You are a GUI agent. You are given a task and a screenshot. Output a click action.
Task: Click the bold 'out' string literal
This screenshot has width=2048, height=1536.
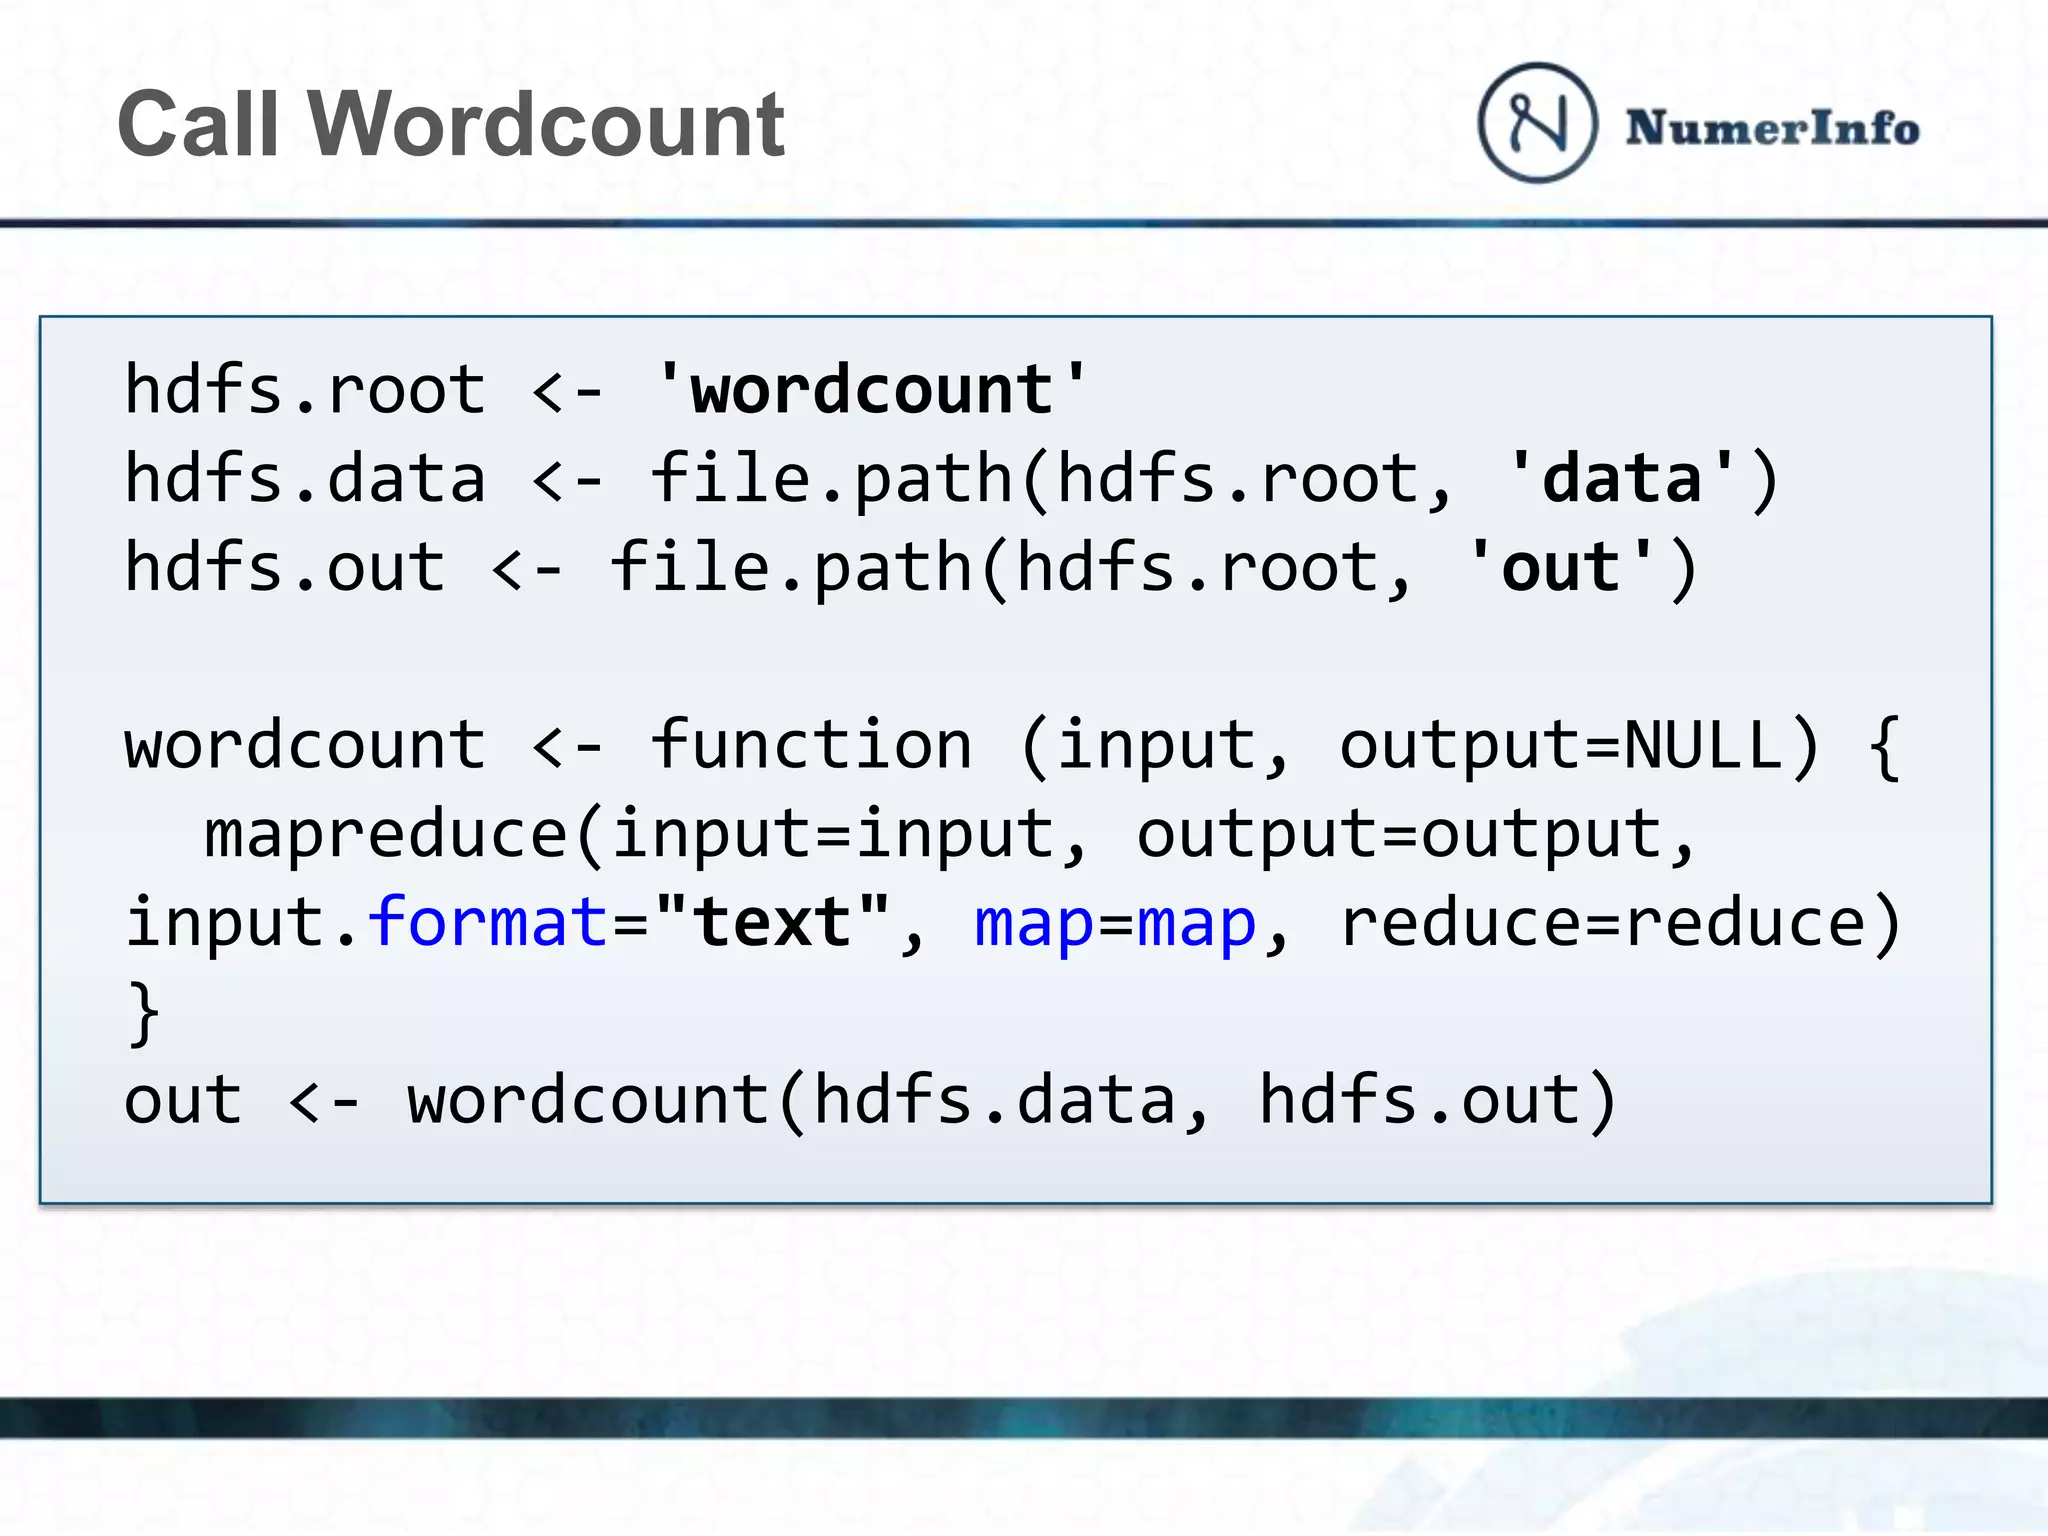tap(1561, 567)
